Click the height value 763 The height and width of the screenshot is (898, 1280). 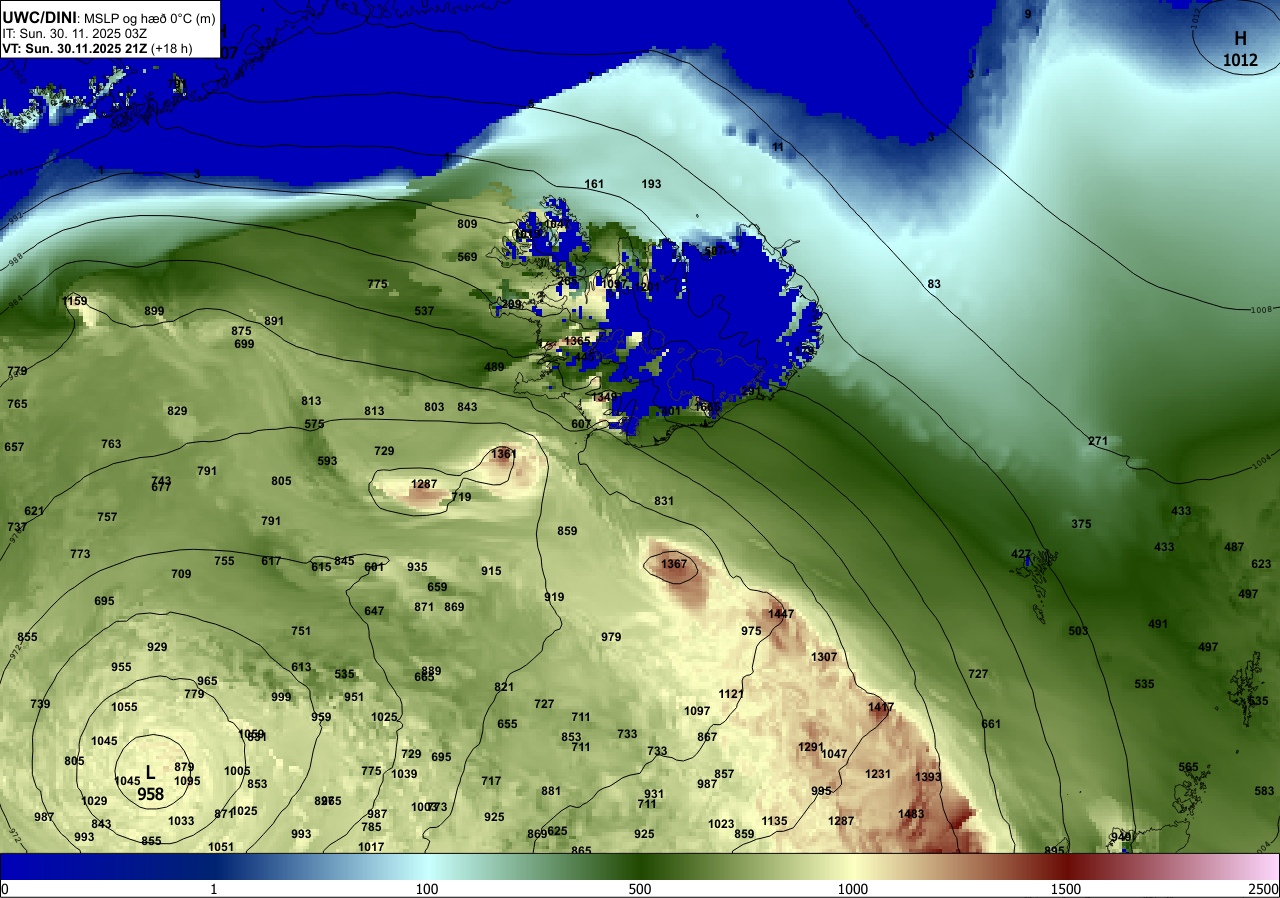(111, 444)
